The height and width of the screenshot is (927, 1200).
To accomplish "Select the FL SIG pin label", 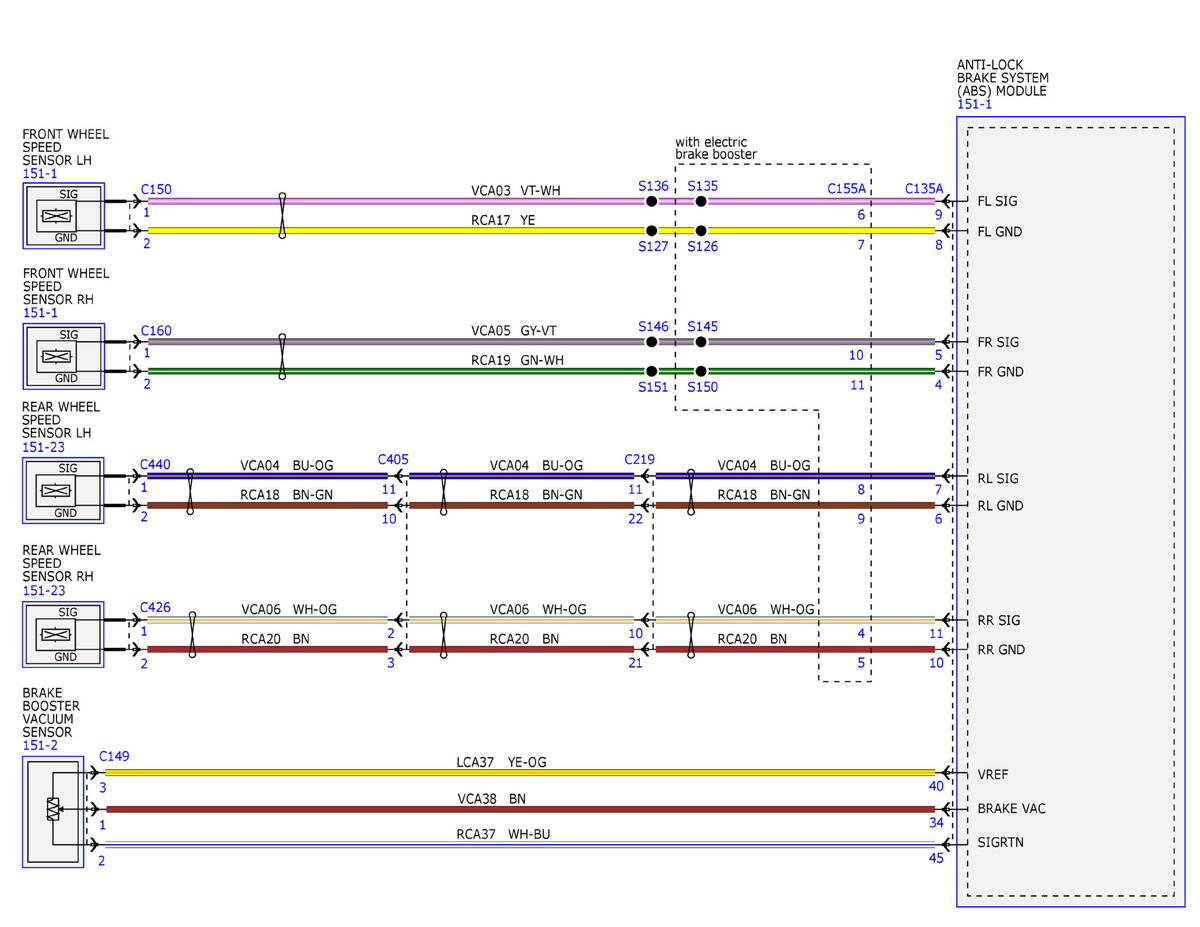I will pos(998,201).
